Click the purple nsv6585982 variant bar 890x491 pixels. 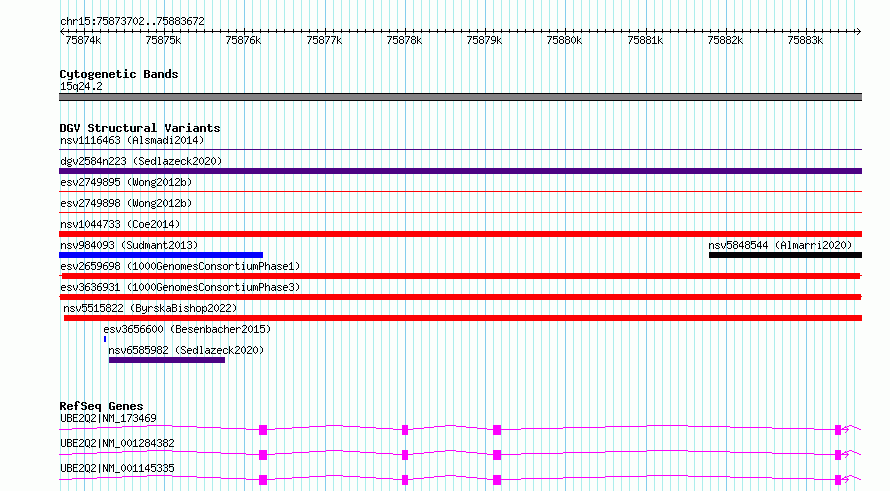(167, 360)
